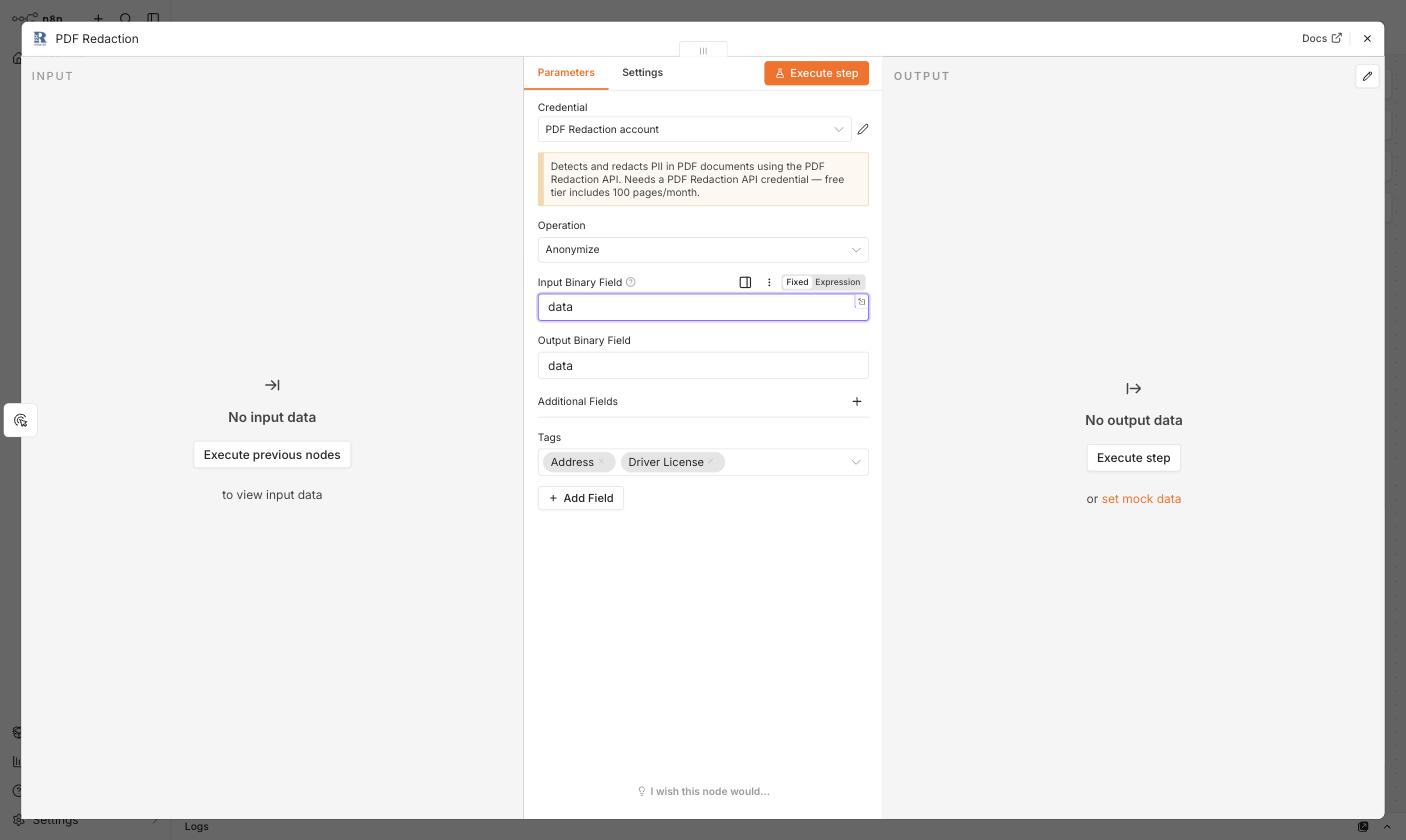Screen dimensions: 1406x840
Task: Click the No input data message
Action: [x=272, y=417]
